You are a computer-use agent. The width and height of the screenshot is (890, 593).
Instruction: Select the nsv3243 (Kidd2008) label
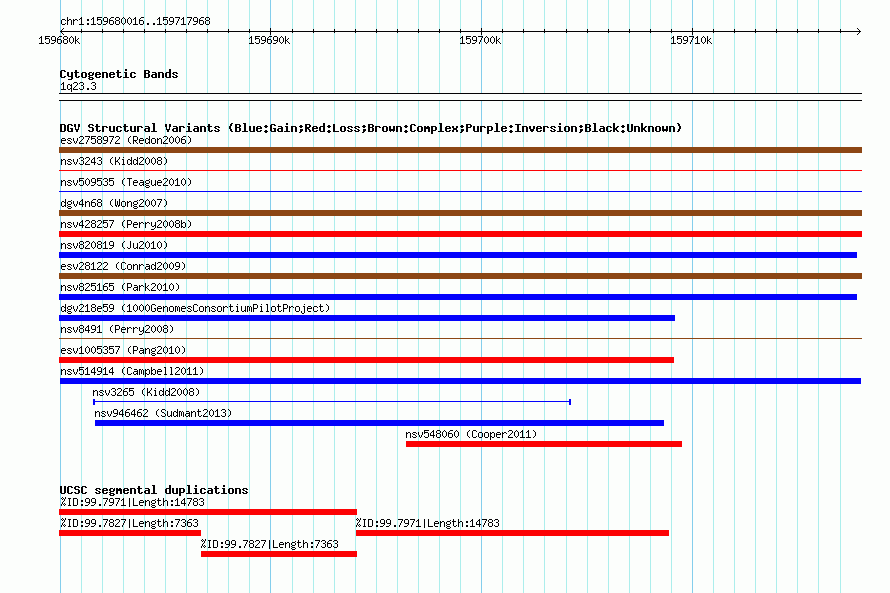tap(114, 161)
